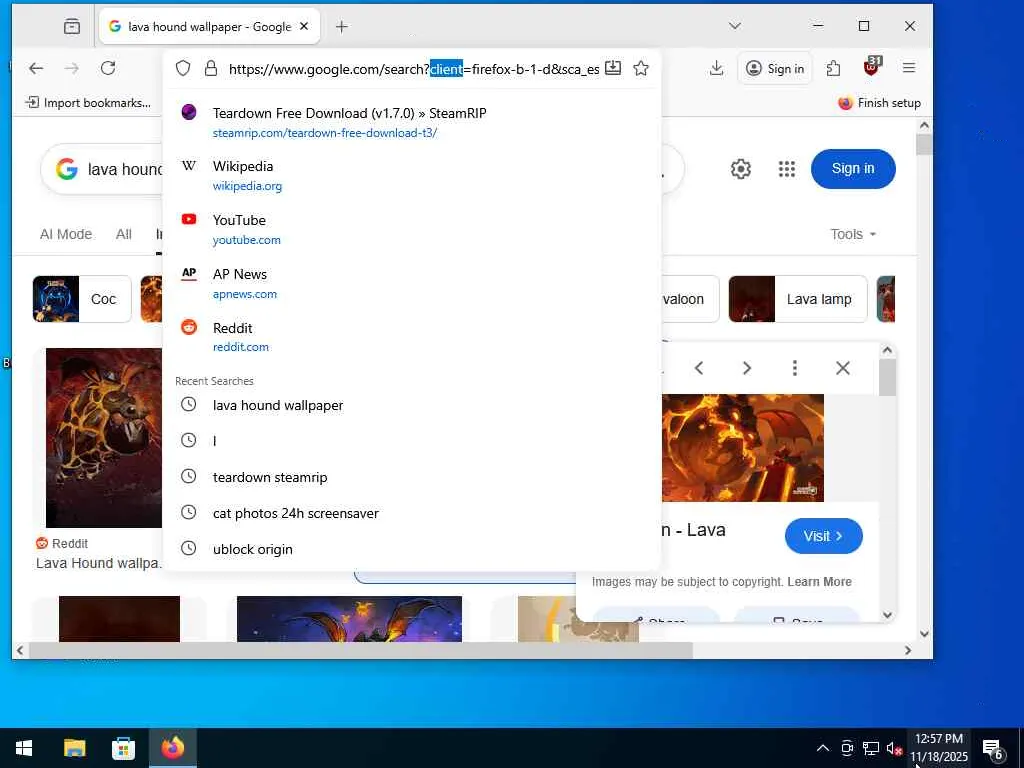Open Teardown Free Download SteamRIP suggestion
Screen dimensions: 1024x768
(x=411, y=122)
